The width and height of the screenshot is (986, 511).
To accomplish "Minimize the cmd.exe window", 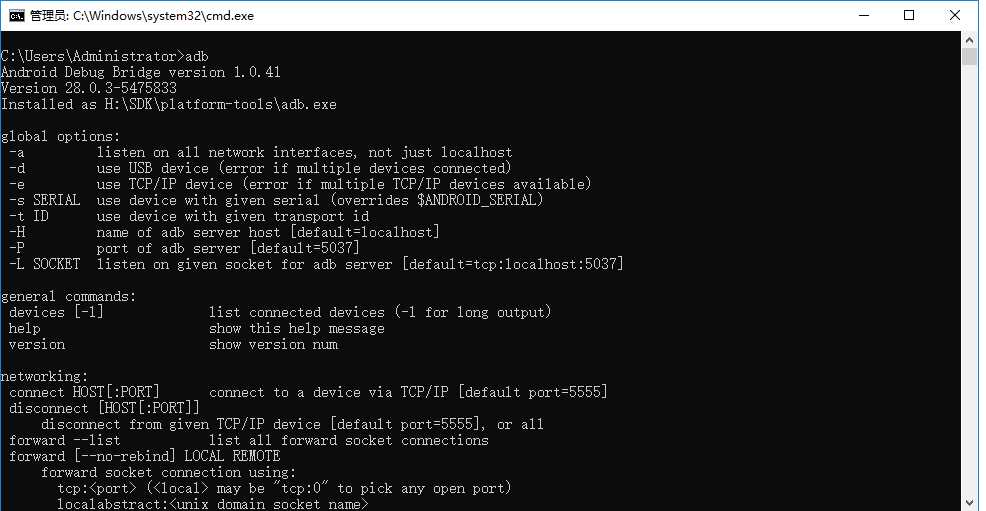I will pyautogui.click(x=864, y=15).
